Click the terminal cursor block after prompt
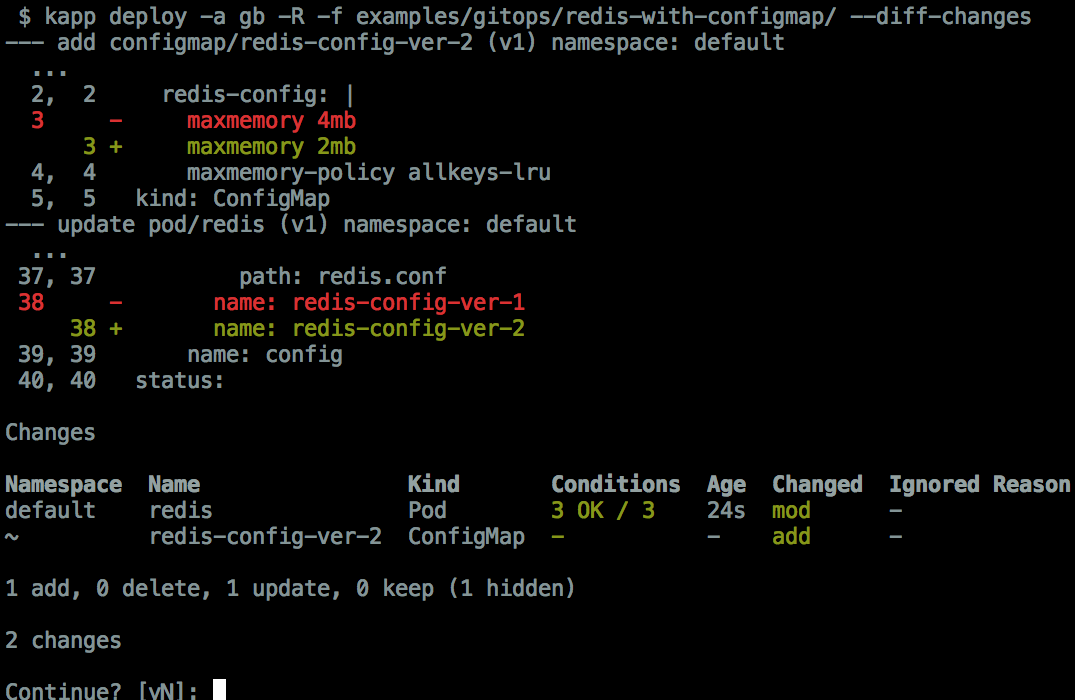Viewport: 1075px width, 700px height. [219, 690]
